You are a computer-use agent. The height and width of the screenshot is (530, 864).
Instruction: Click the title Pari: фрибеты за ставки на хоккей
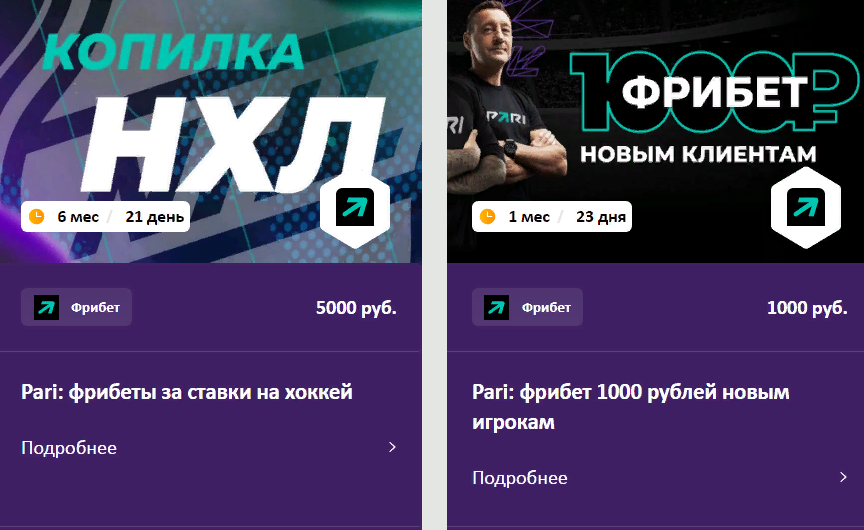tap(187, 392)
